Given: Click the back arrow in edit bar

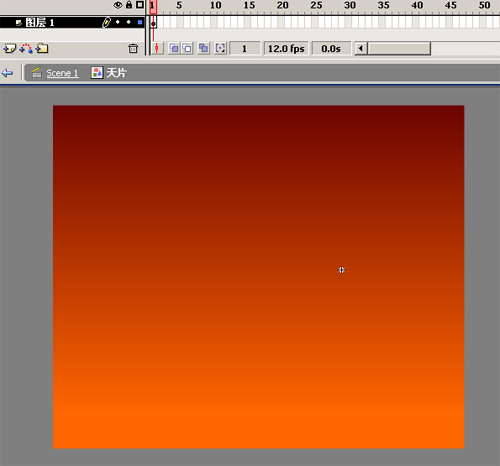Looking at the screenshot, I should (x=7, y=73).
